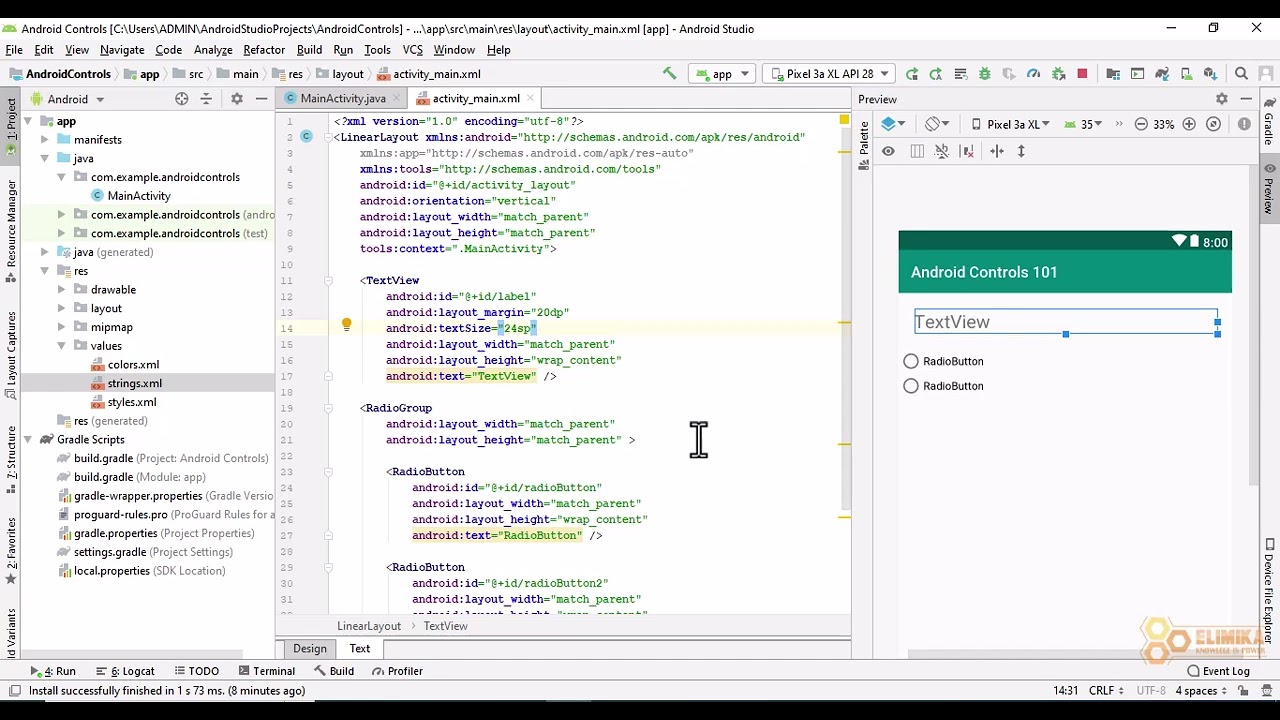This screenshot has width=1280, height=720.
Task: Click the clear constraints icon in preview toolbar
Action: tap(967, 151)
